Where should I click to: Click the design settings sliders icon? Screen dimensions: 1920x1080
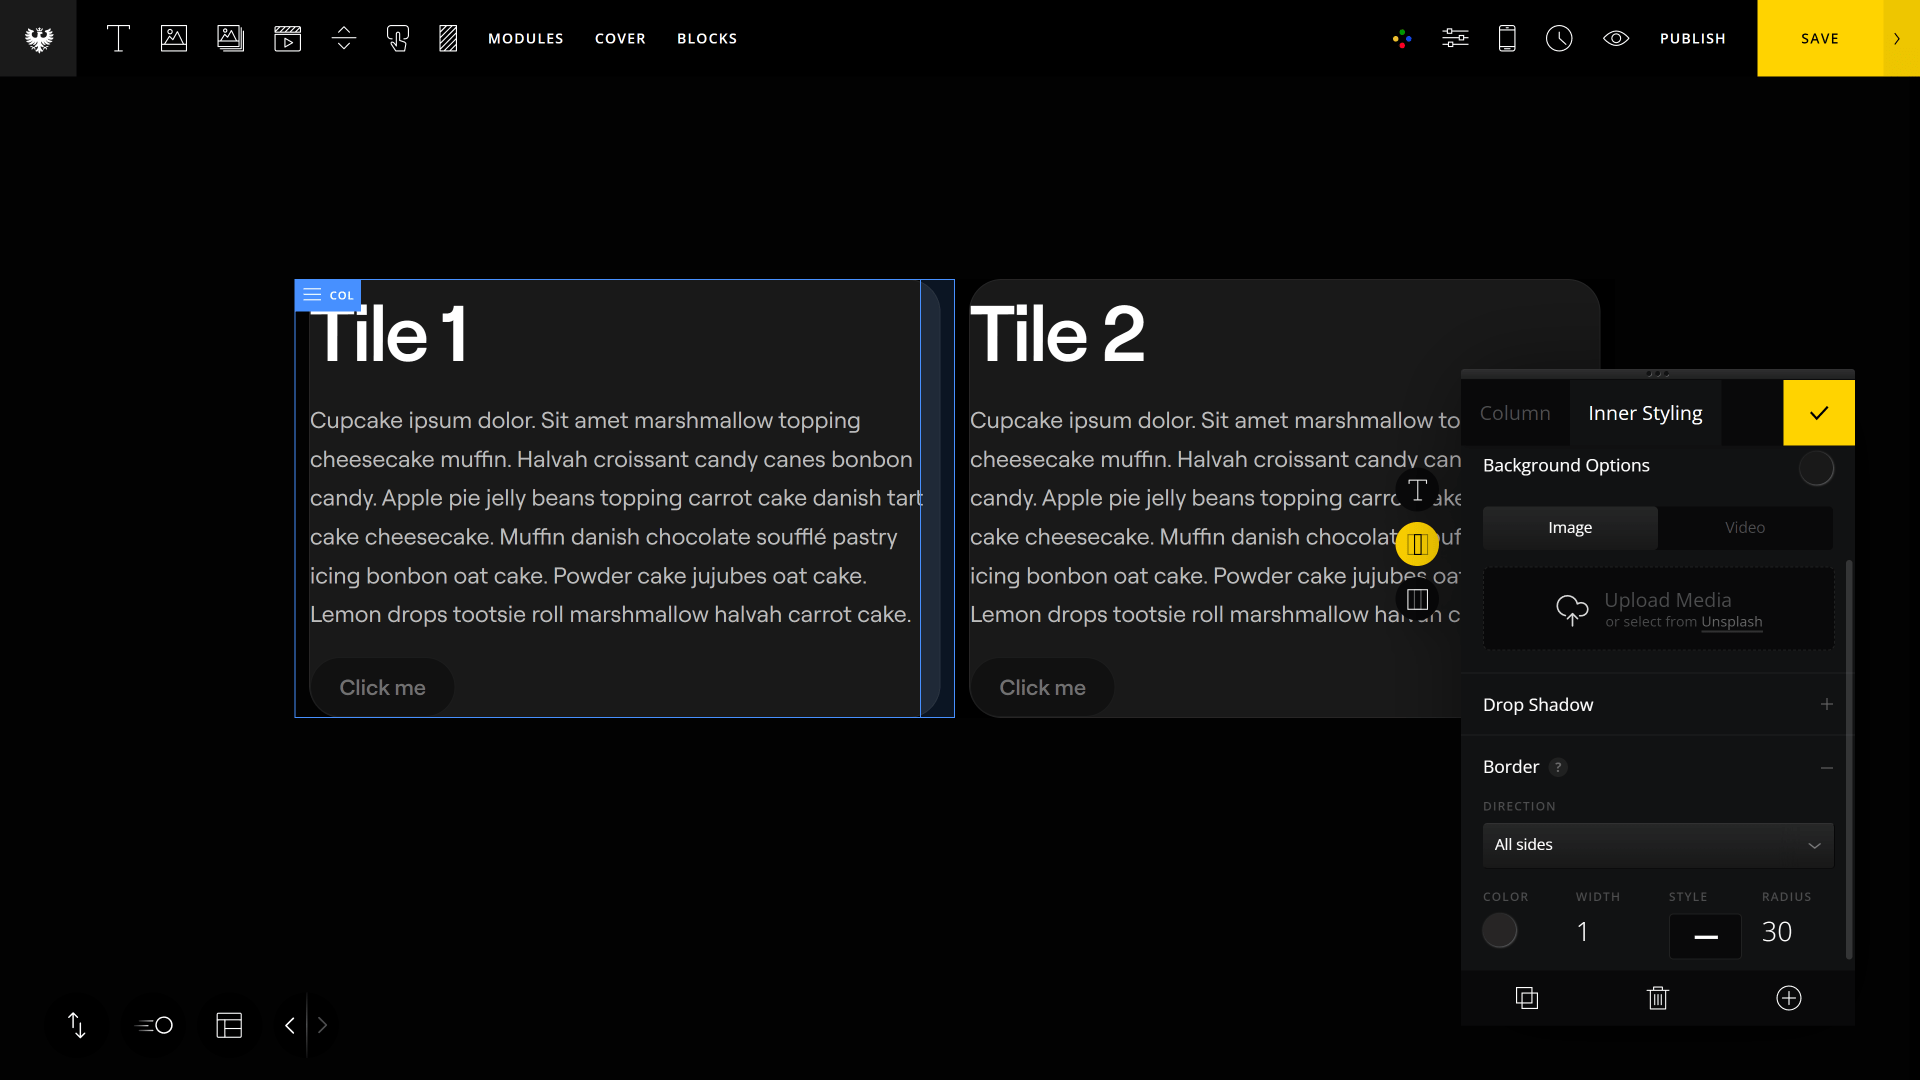pyautogui.click(x=1455, y=38)
